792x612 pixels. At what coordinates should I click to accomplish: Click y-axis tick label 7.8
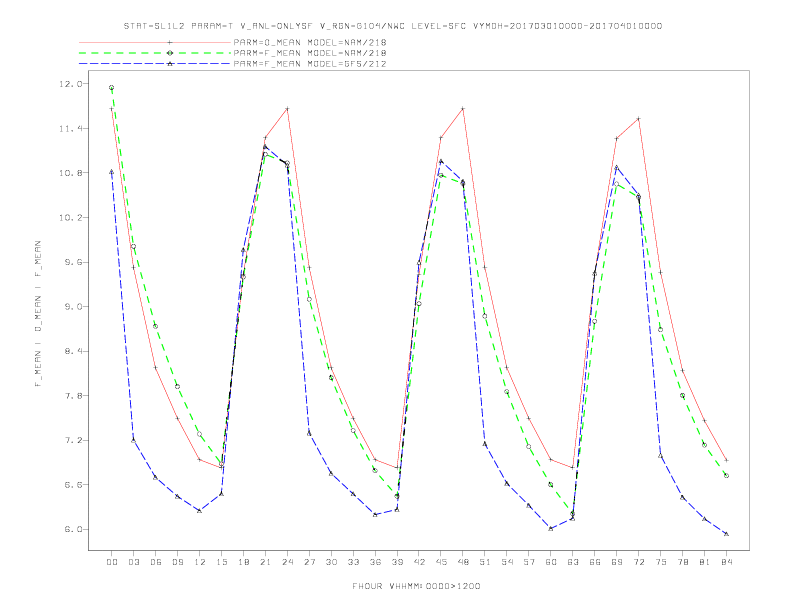72,396
